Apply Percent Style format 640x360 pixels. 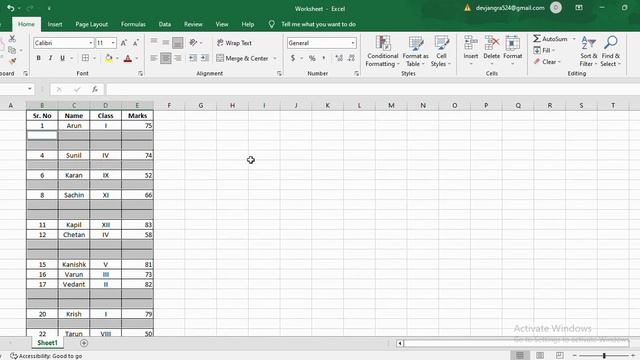tap(312, 58)
